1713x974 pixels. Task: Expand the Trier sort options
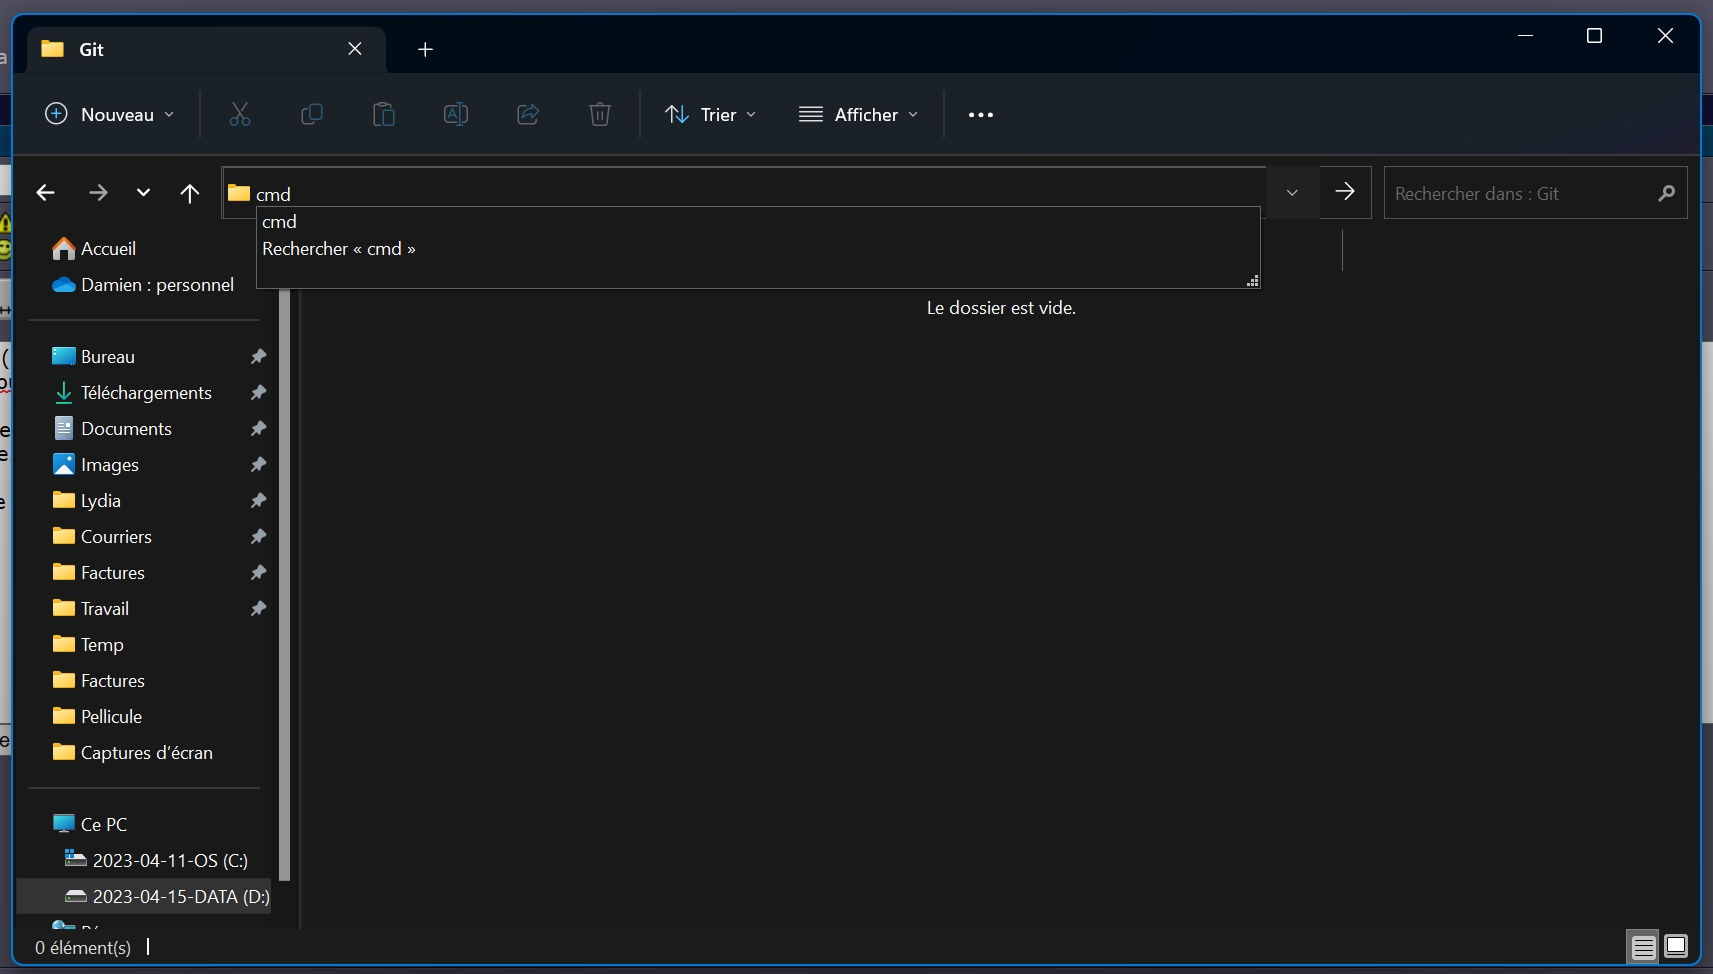pyautogui.click(x=711, y=115)
